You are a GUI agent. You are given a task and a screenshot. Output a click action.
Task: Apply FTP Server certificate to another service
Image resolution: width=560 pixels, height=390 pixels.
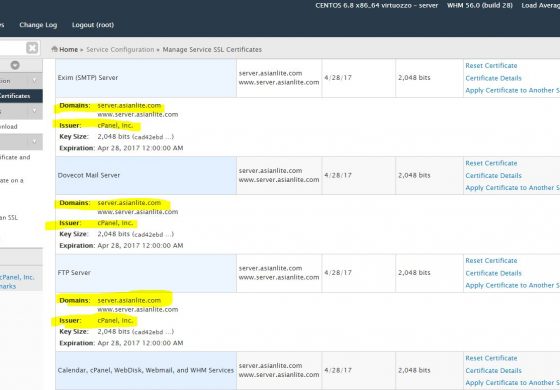tap(512, 285)
